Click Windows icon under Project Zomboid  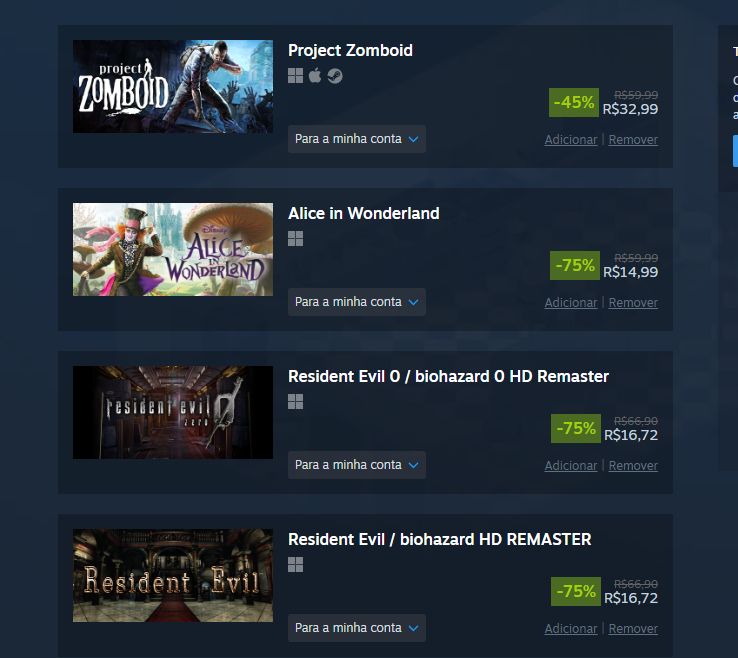click(296, 76)
